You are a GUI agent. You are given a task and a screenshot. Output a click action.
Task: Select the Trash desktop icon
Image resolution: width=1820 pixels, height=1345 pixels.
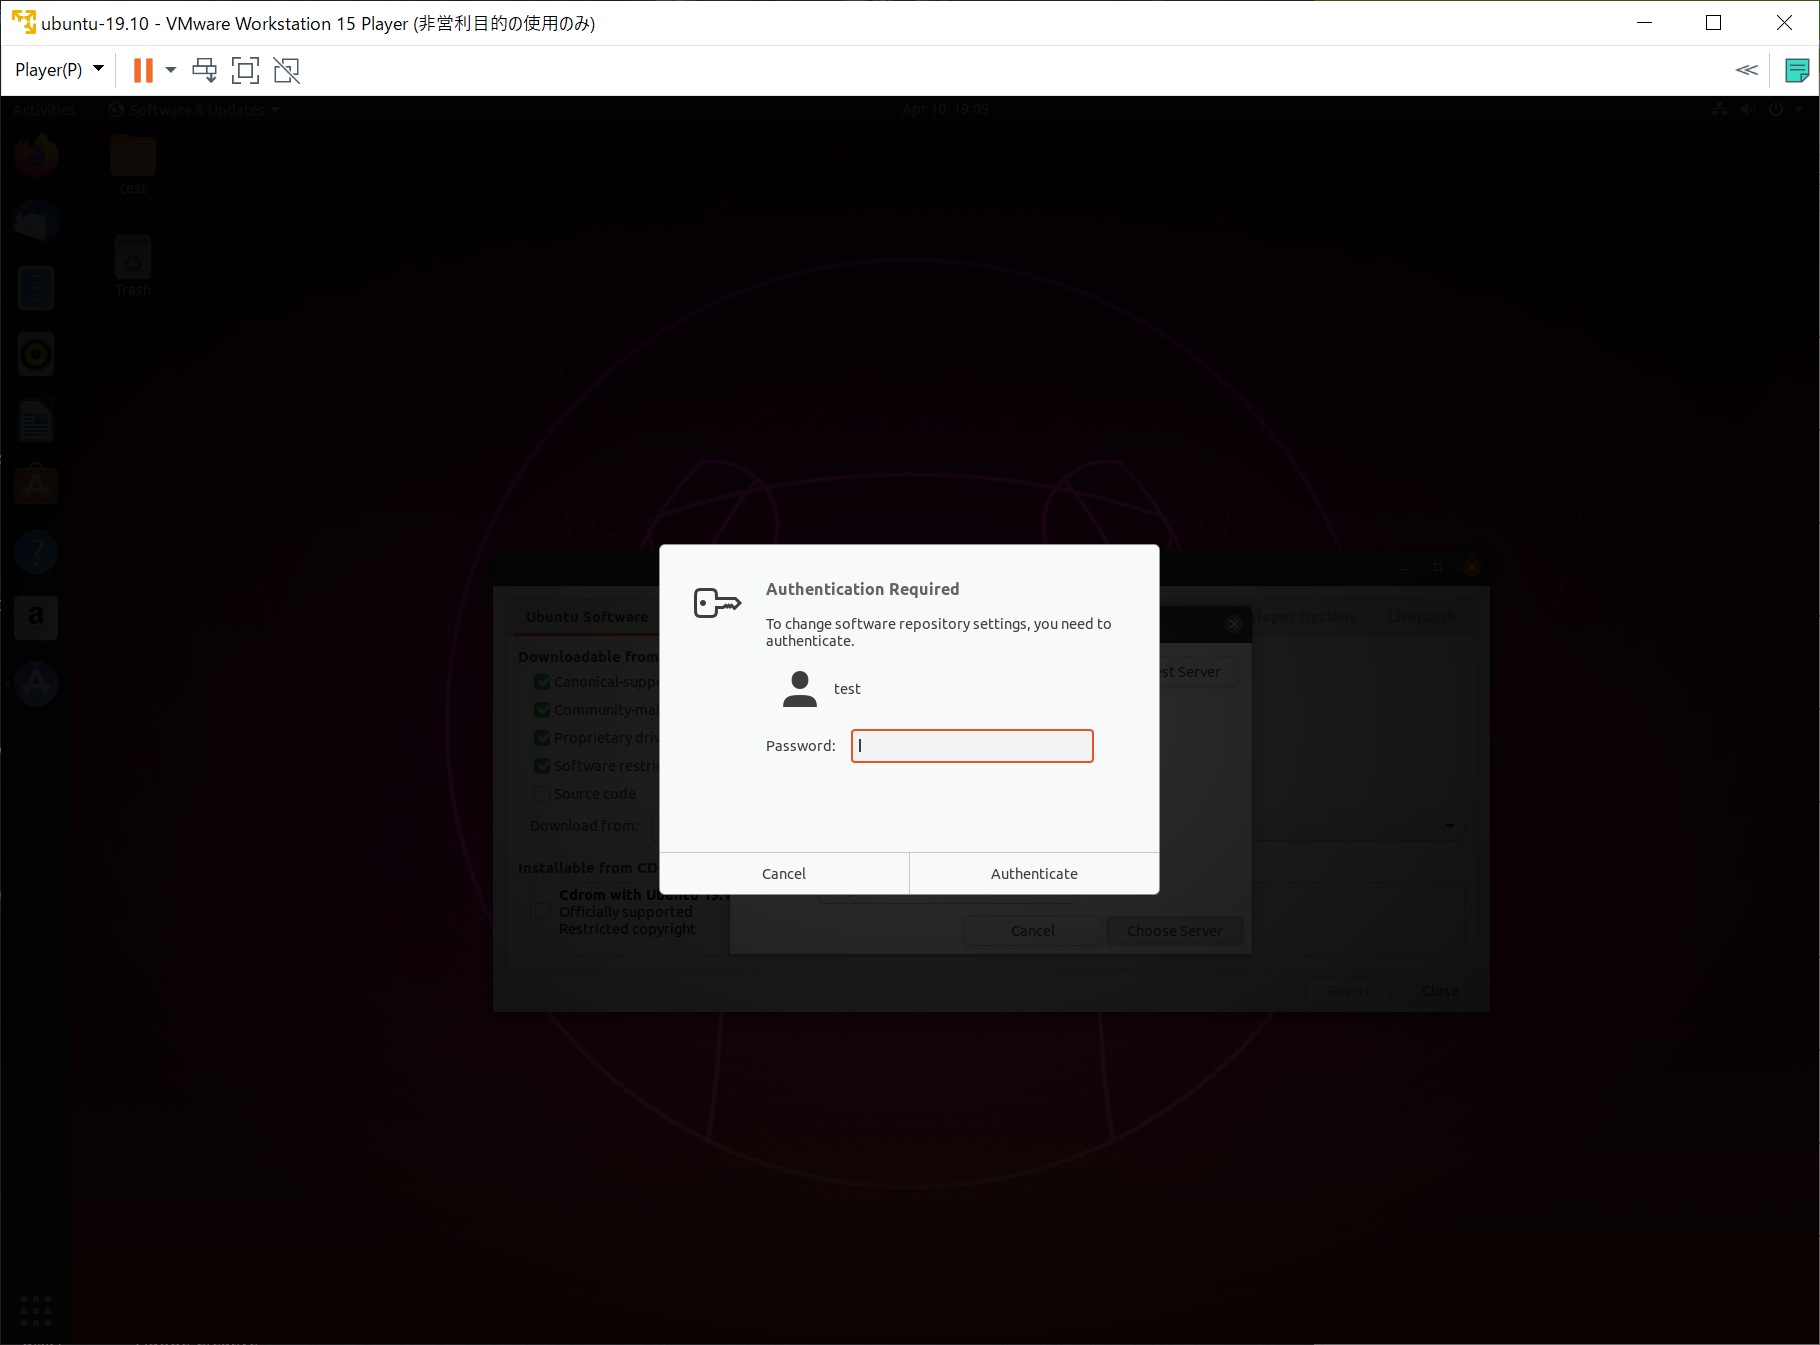[133, 267]
